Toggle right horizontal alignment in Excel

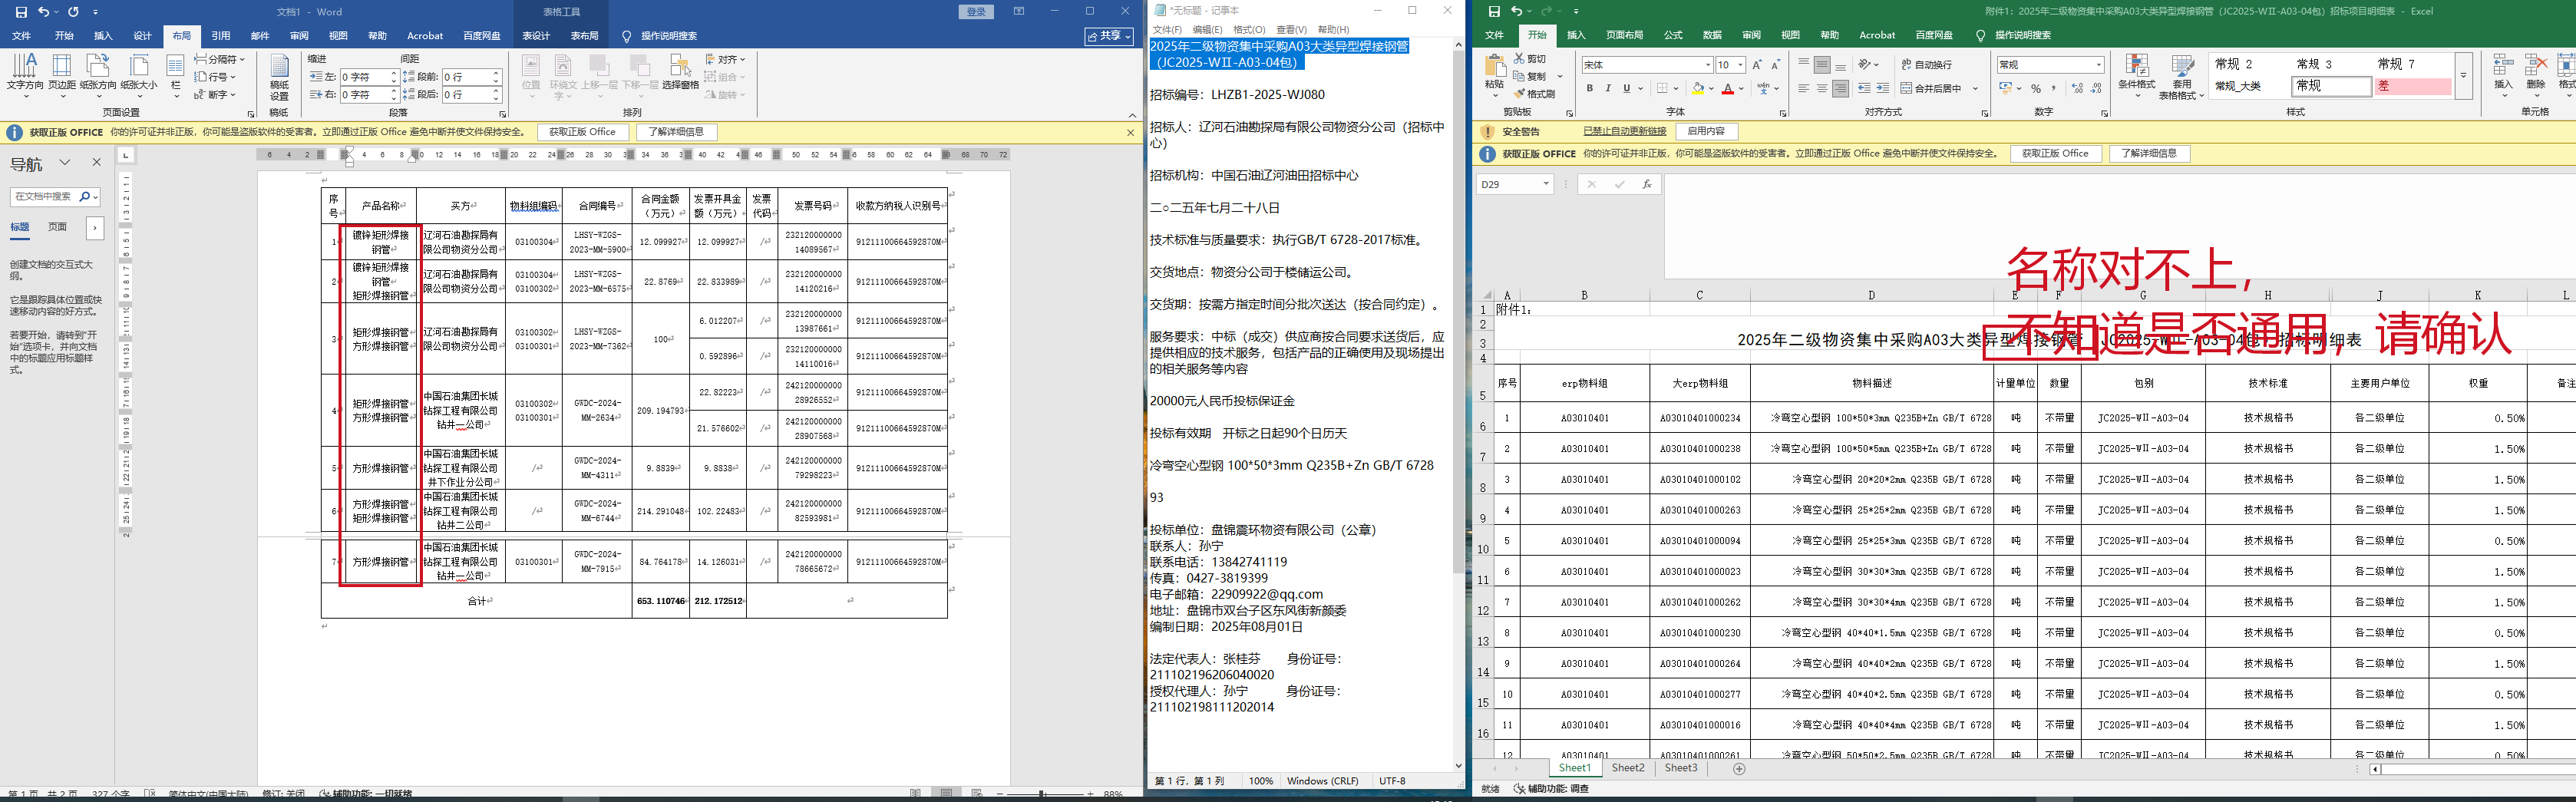1840,89
